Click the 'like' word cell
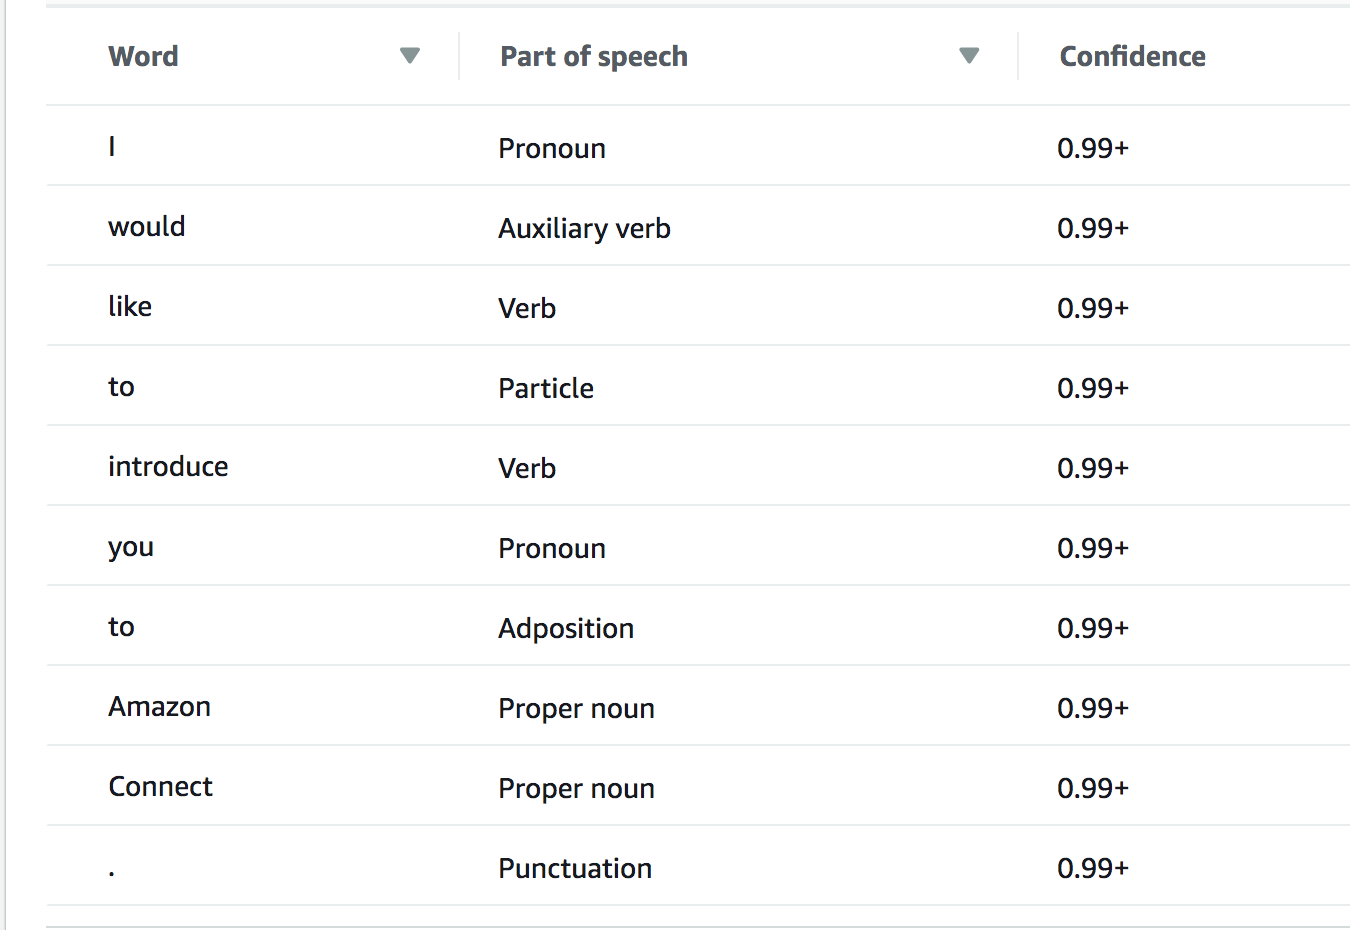The image size is (1350, 930). pos(130,306)
